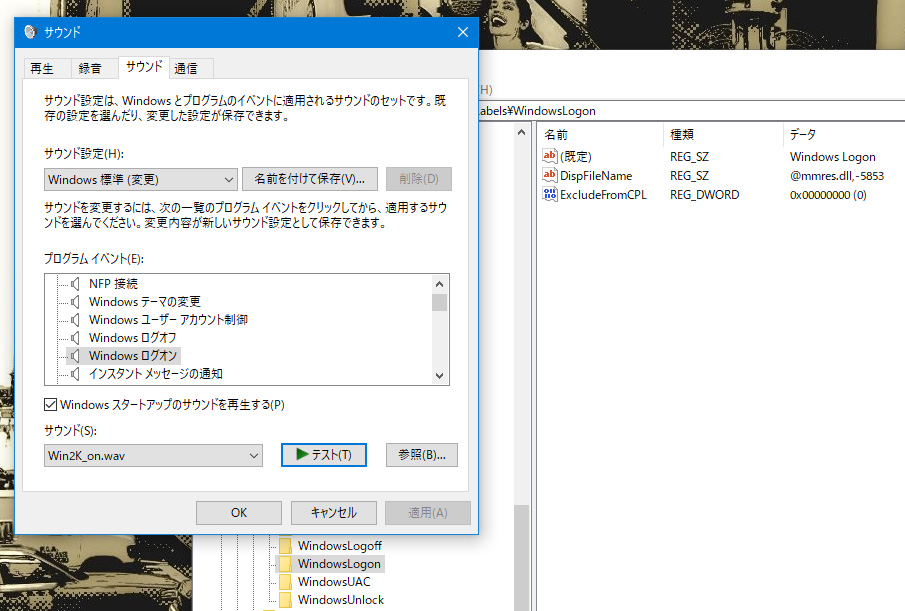Select DispFileName registry value
905x611 pixels.
(596, 175)
